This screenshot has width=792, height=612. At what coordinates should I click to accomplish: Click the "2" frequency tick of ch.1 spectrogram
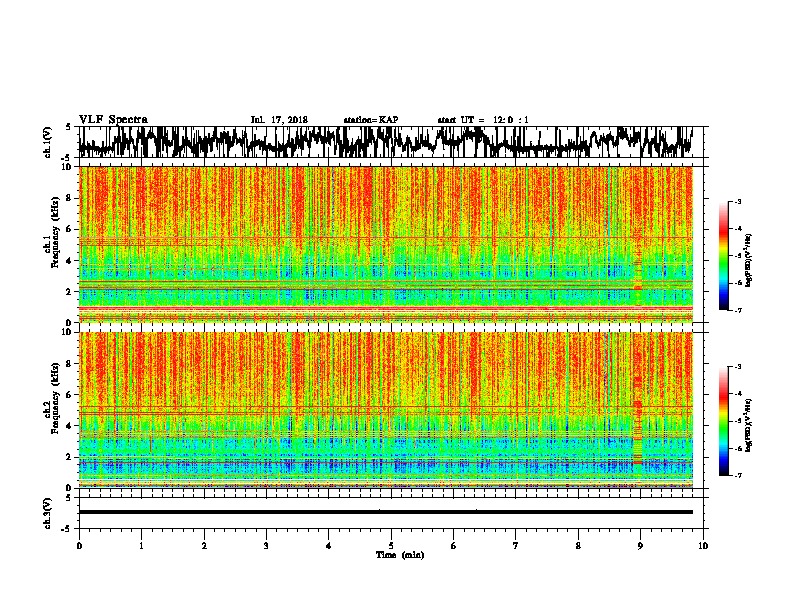(x=69, y=292)
